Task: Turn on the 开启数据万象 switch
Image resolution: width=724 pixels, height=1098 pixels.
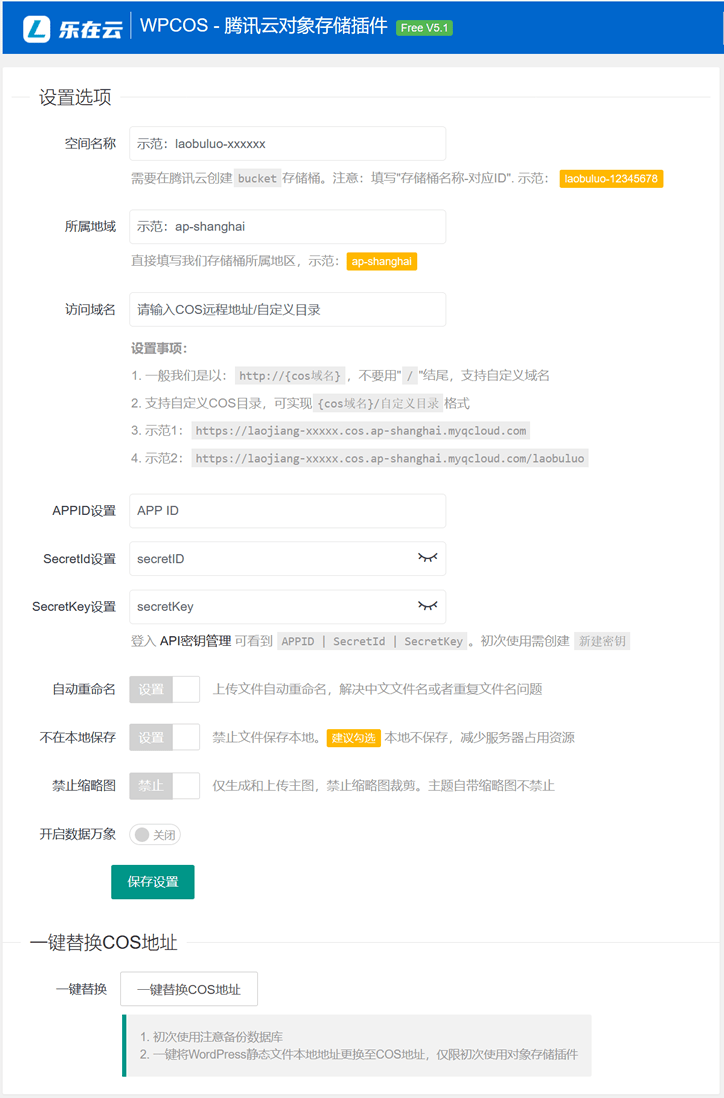Action: [155, 835]
